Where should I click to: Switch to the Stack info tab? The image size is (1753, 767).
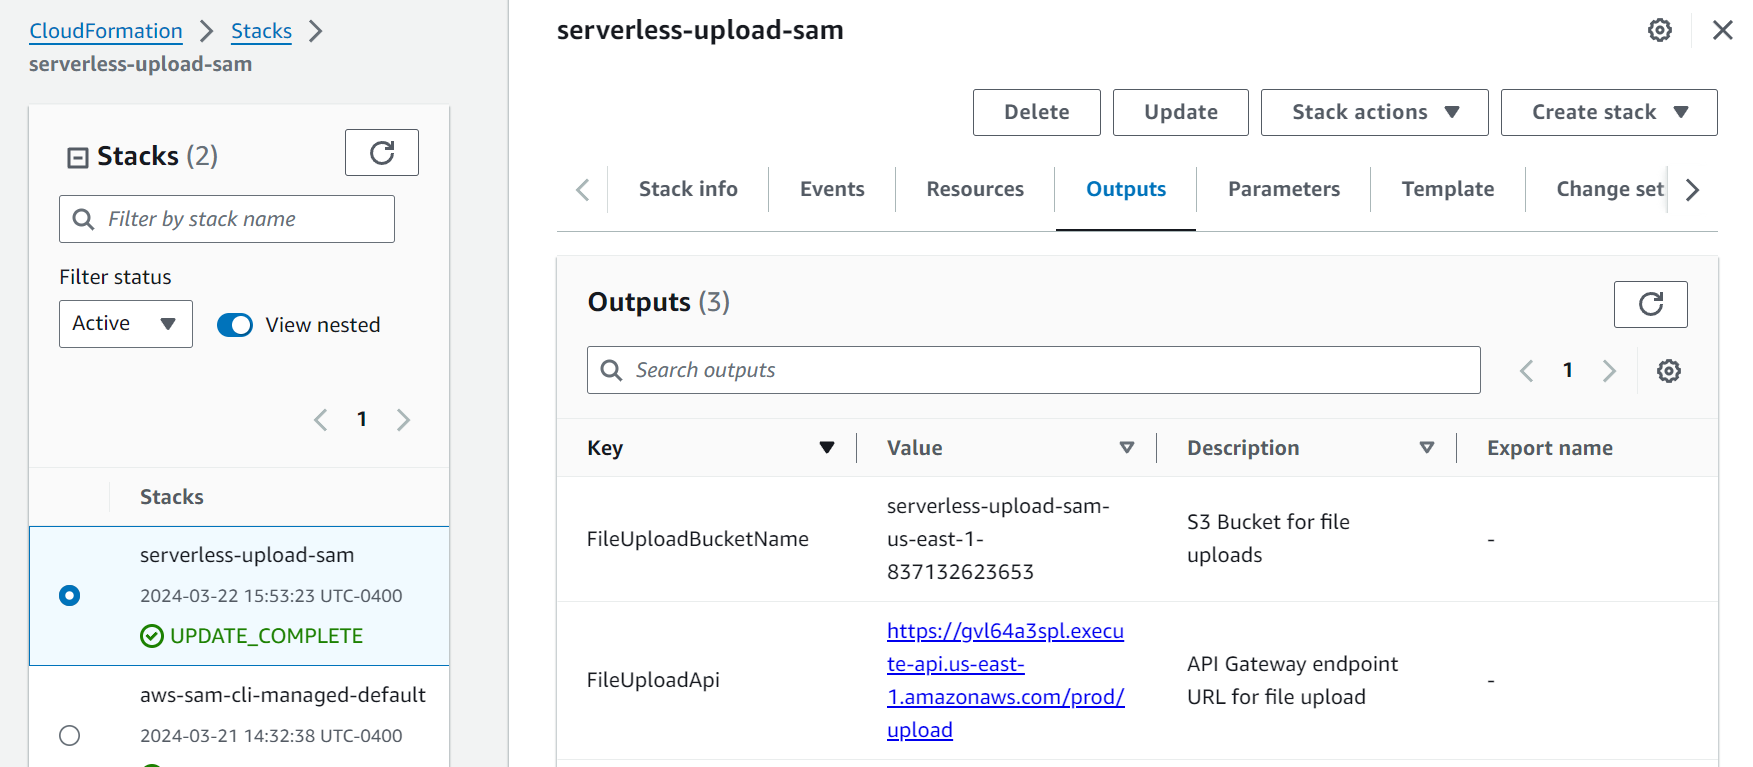coord(688,189)
